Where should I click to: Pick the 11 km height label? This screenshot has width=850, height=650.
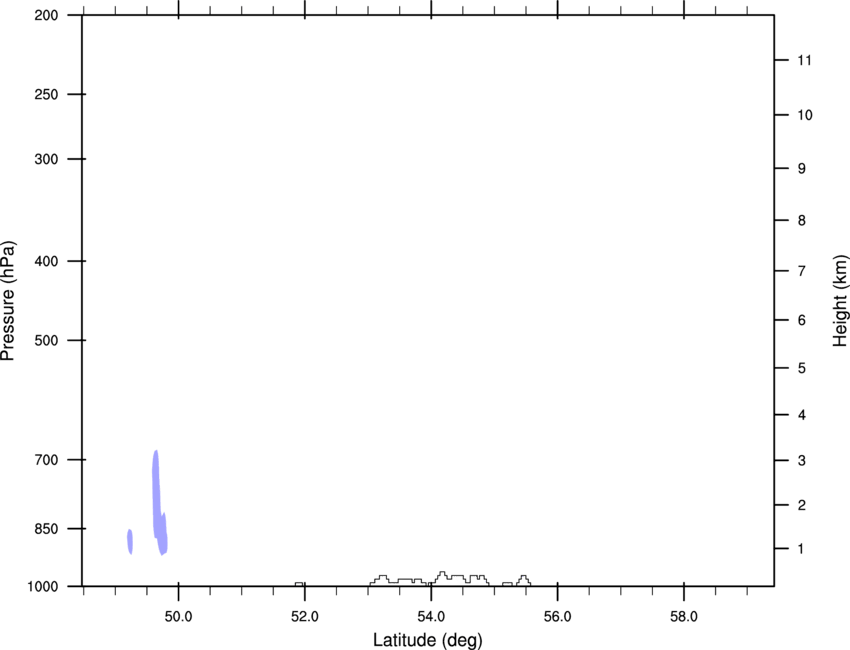(804, 60)
